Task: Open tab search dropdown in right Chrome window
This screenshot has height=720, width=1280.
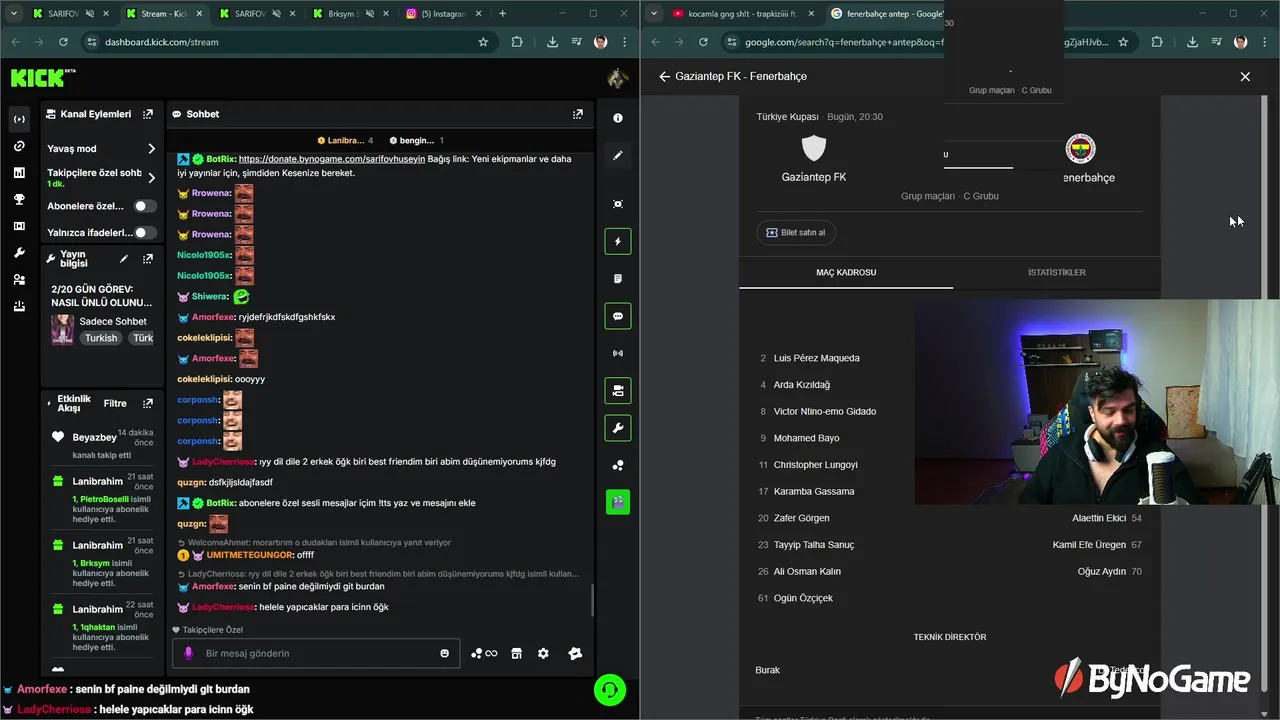Action: (x=654, y=14)
